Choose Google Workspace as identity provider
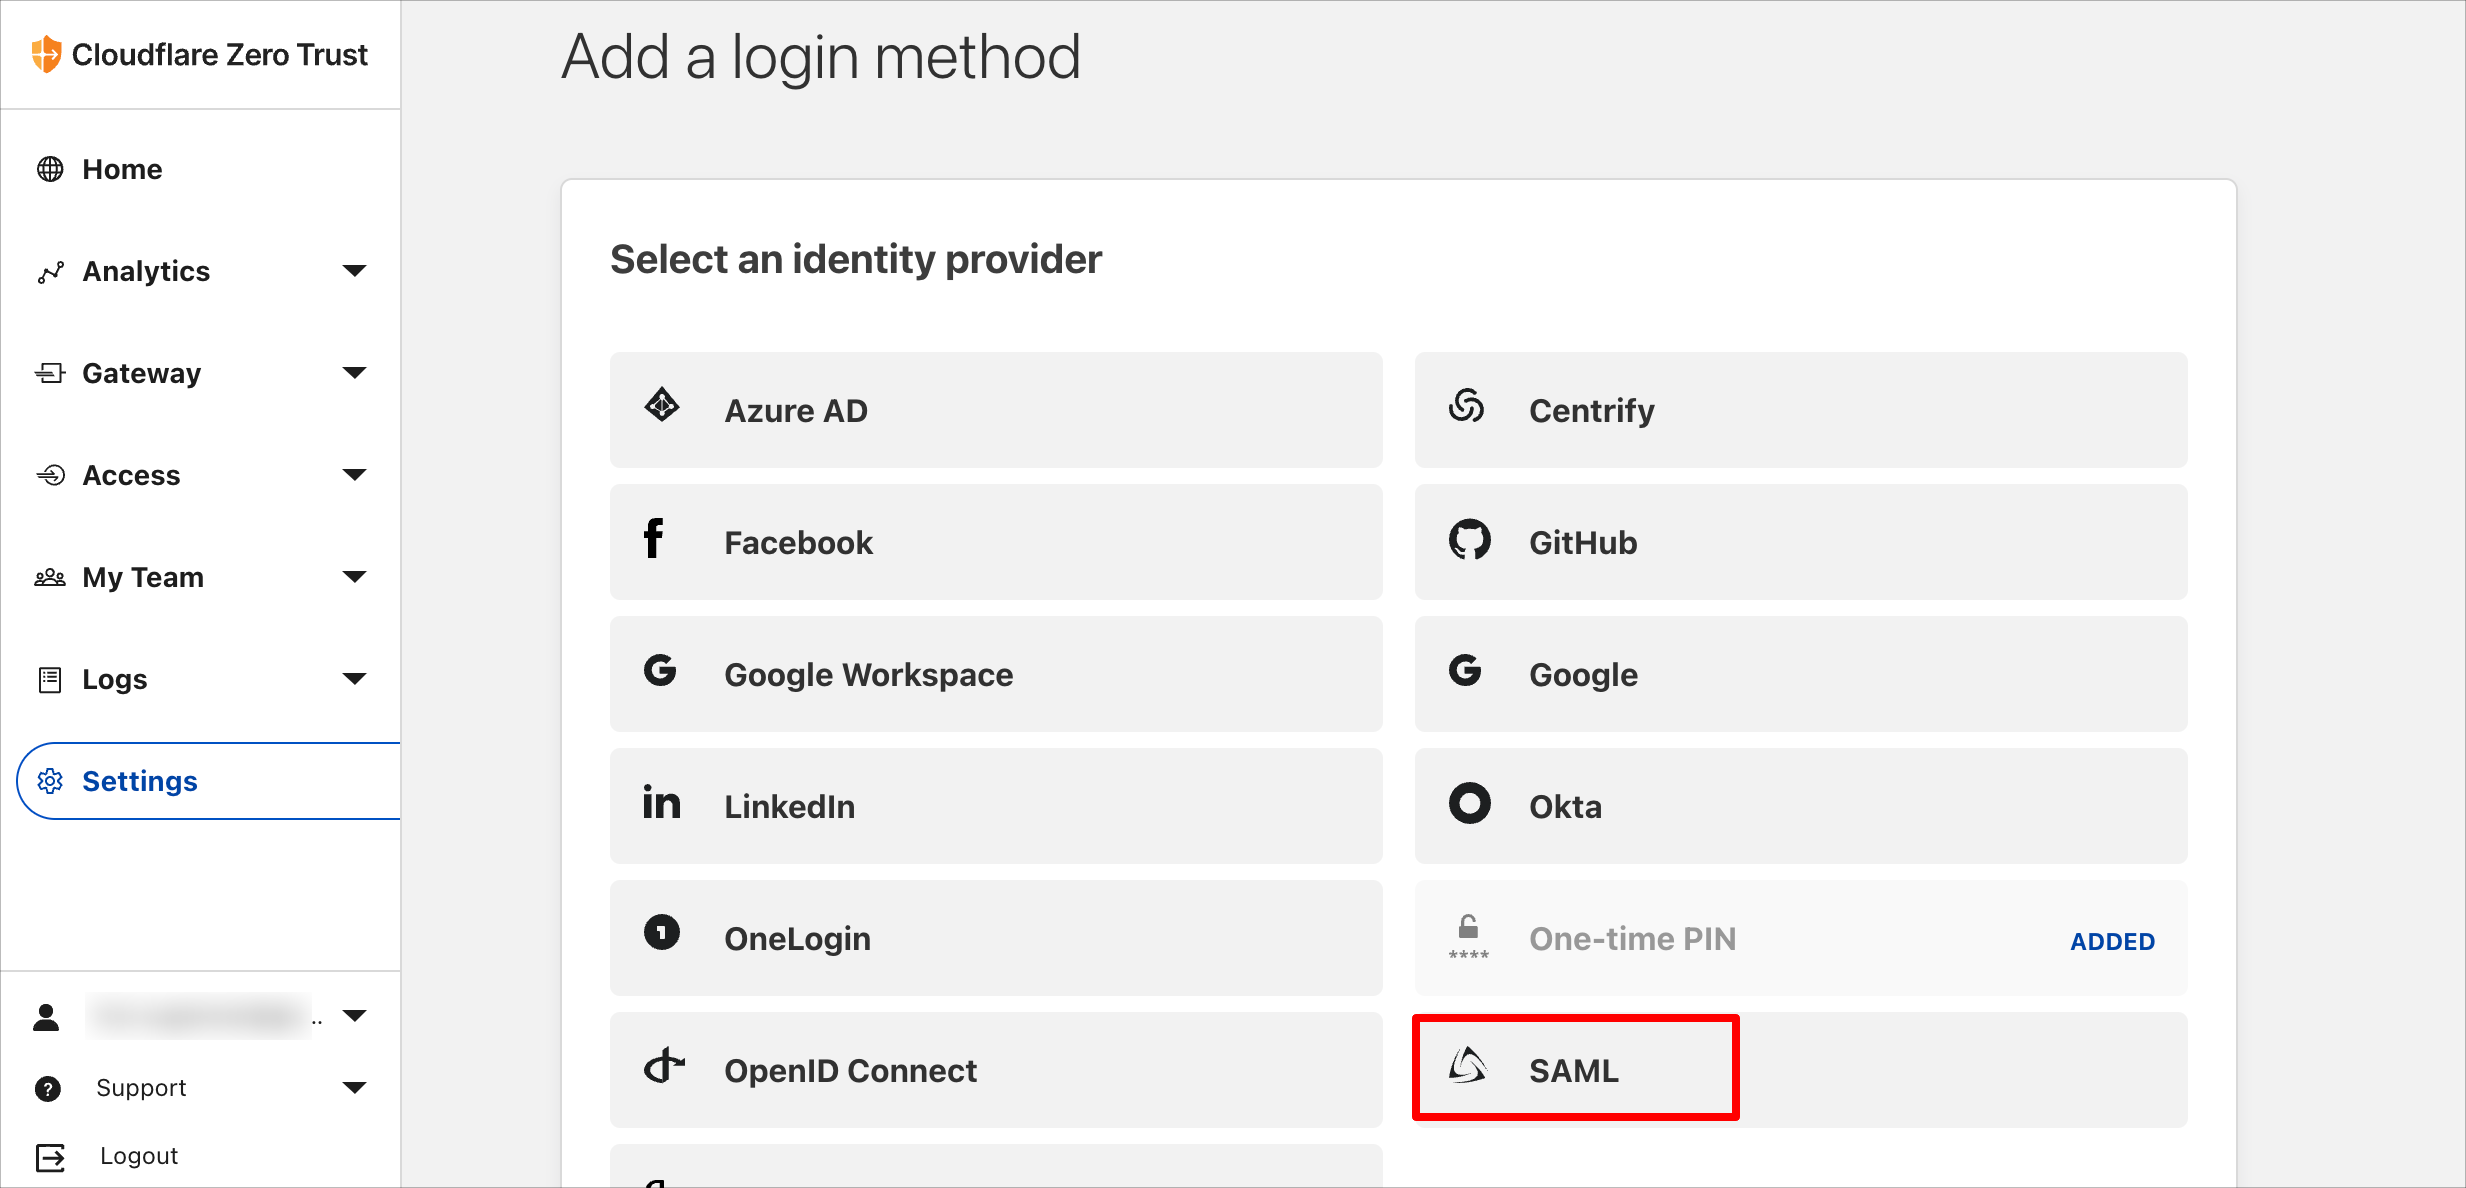Image resolution: width=2466 pixels, height=1188 pixels. pyautogui.click(x=996, y=674)
